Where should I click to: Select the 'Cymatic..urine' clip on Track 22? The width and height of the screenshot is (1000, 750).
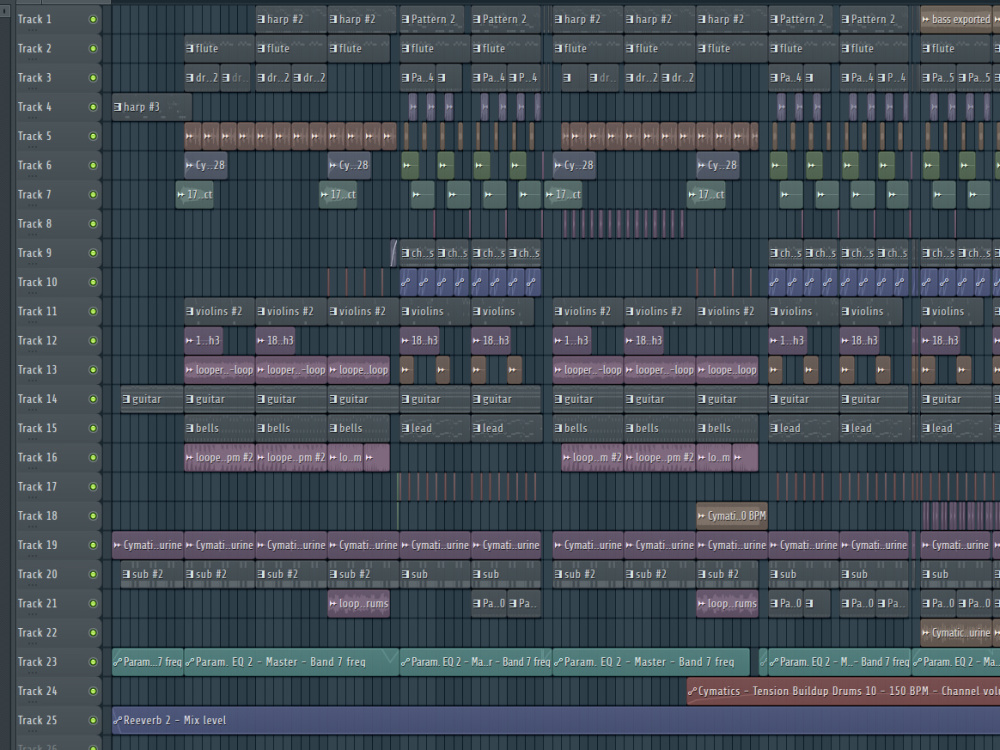(956, 633)
